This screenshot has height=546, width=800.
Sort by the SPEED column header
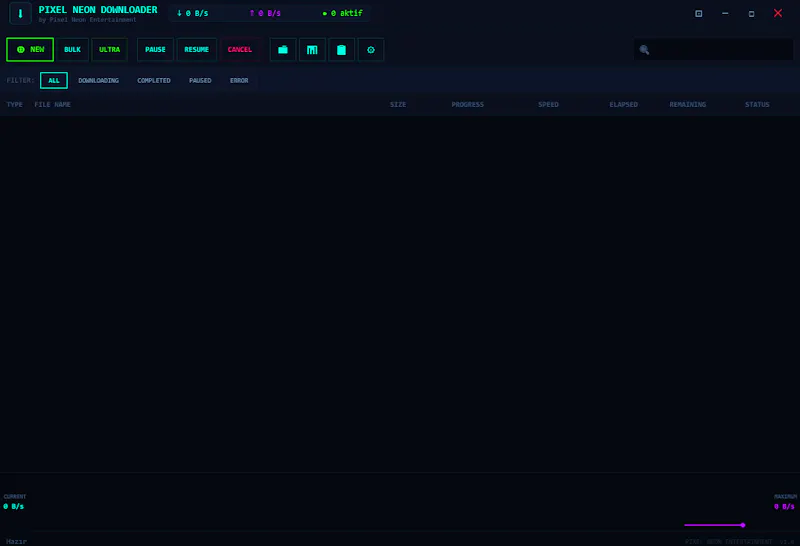click(x=548, y=105)
